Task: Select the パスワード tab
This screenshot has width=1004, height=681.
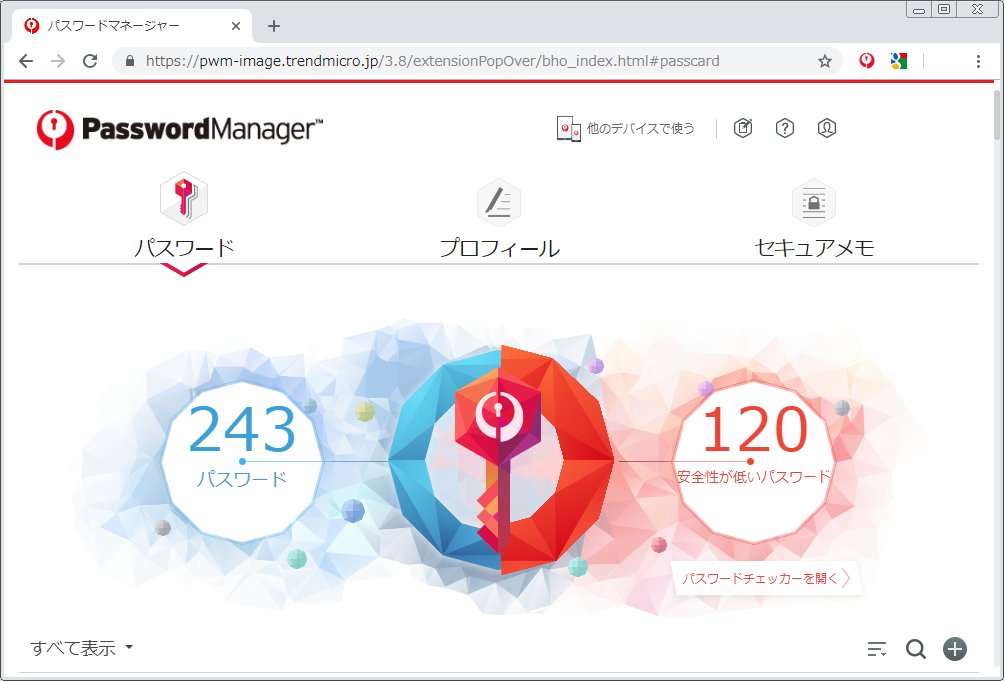Action: click(x=184, y=247)
